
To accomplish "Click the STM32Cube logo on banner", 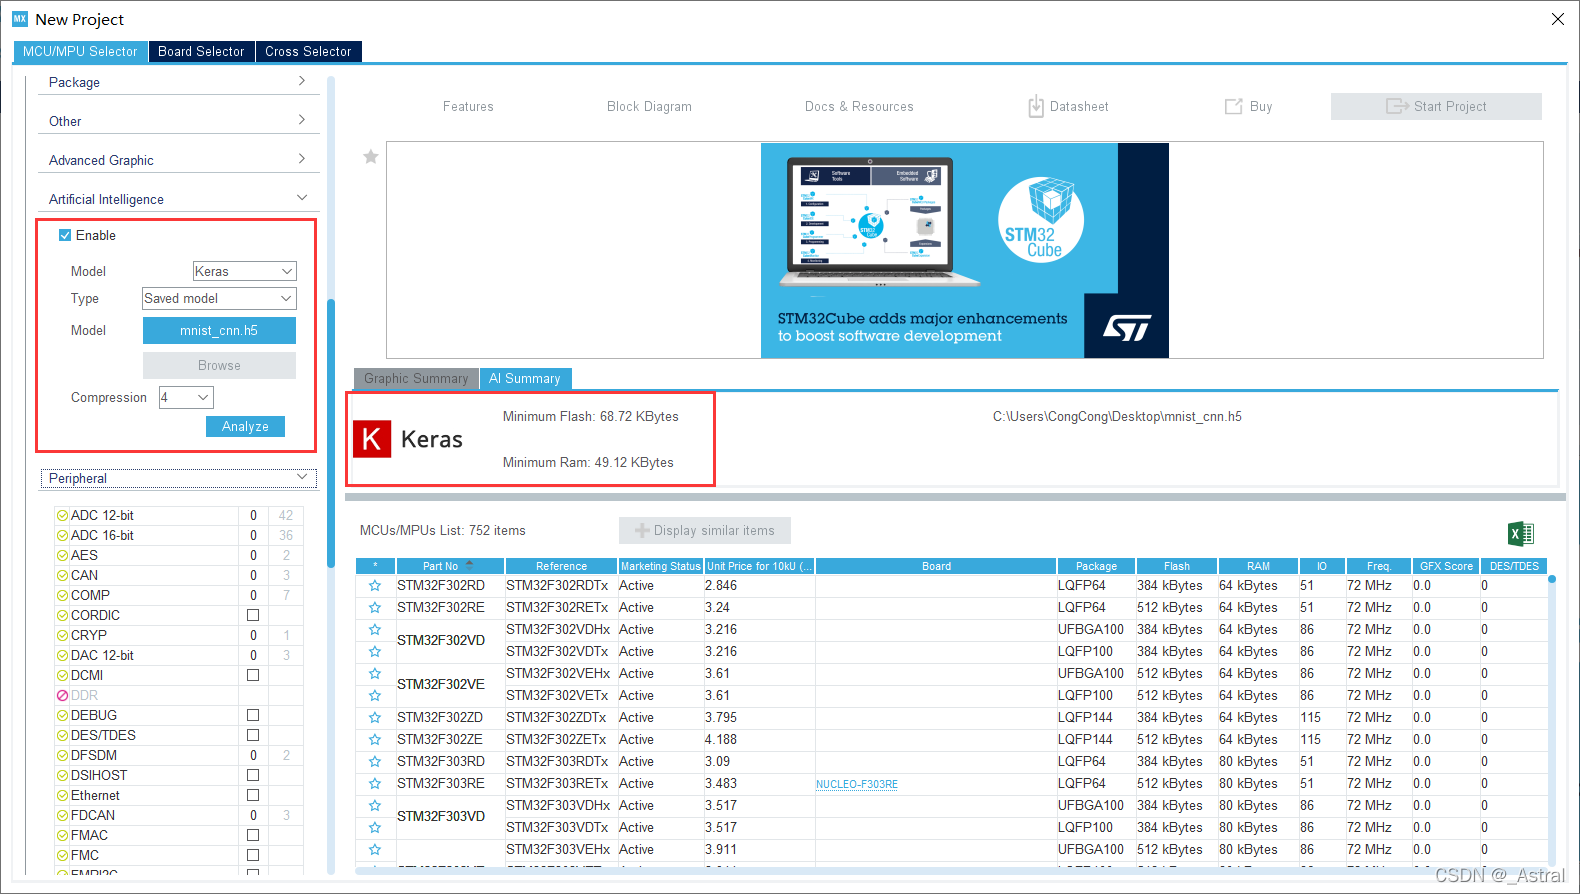I will click(x=1041, y=220).
